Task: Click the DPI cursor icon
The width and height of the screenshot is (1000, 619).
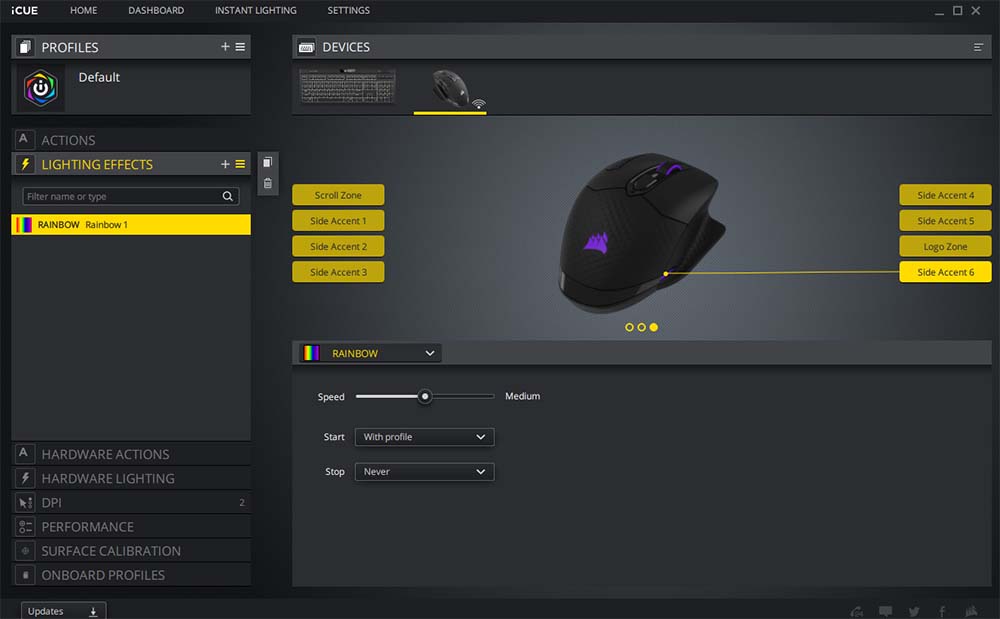Action: (x=25, y=502)
